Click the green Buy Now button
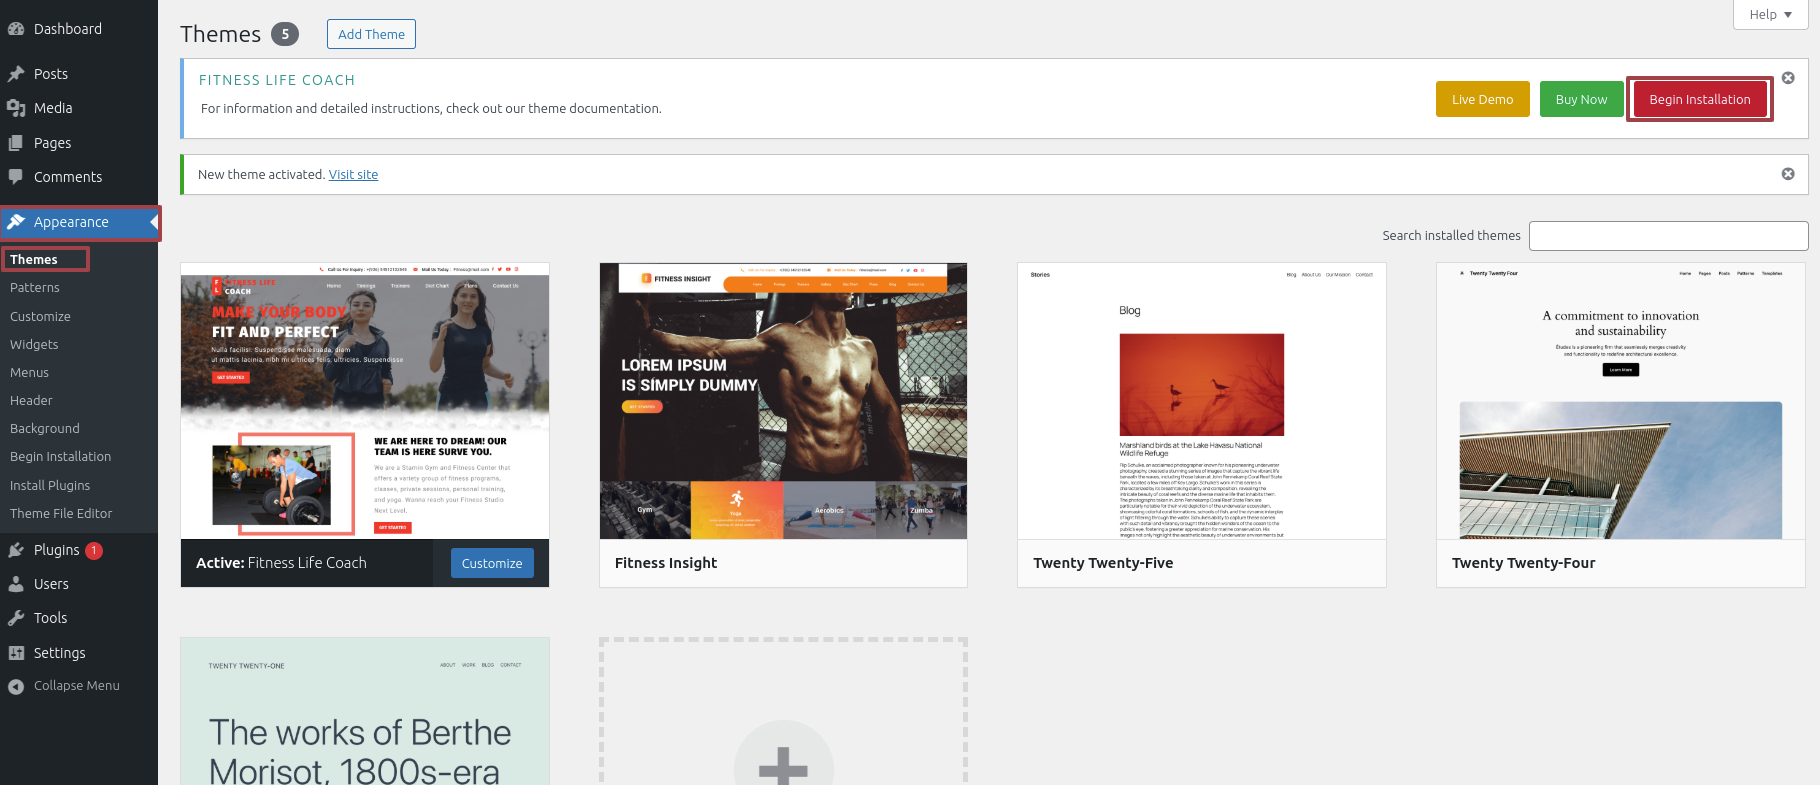This screenshot has height=785, width=1820. pyautogui.click(x=1581, y=99)
